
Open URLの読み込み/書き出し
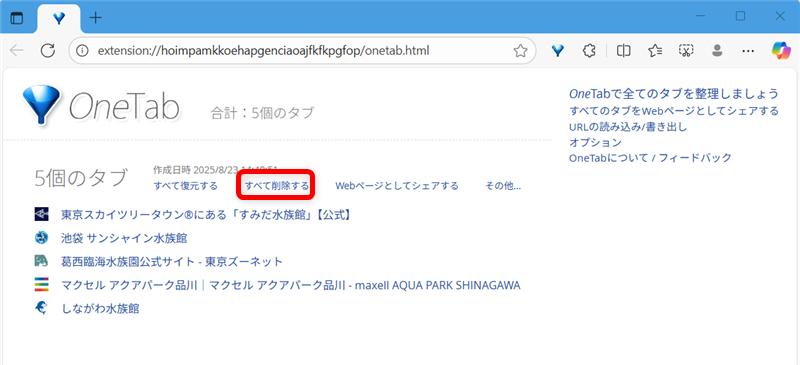point(628,127)
